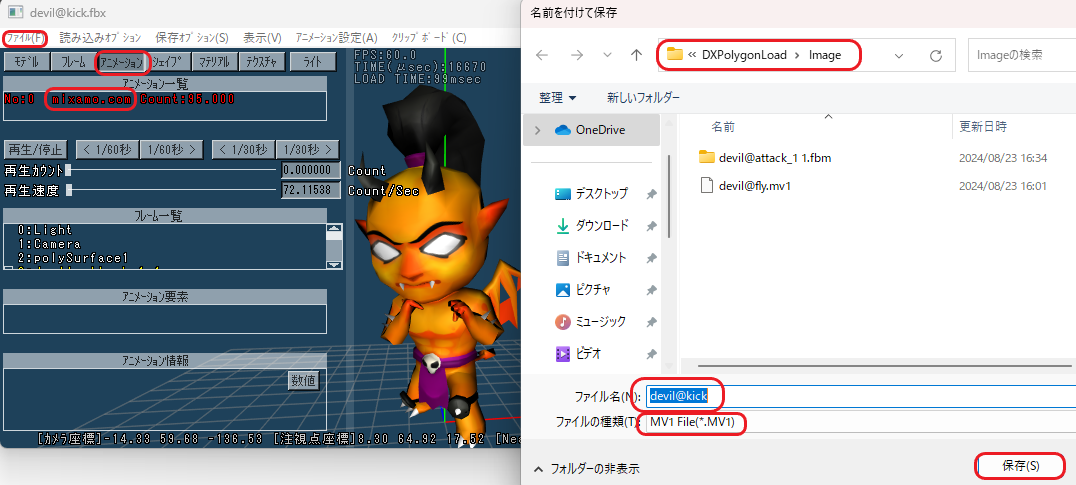Step forward with the 1/60秒 > button

[x=172, y=149]
